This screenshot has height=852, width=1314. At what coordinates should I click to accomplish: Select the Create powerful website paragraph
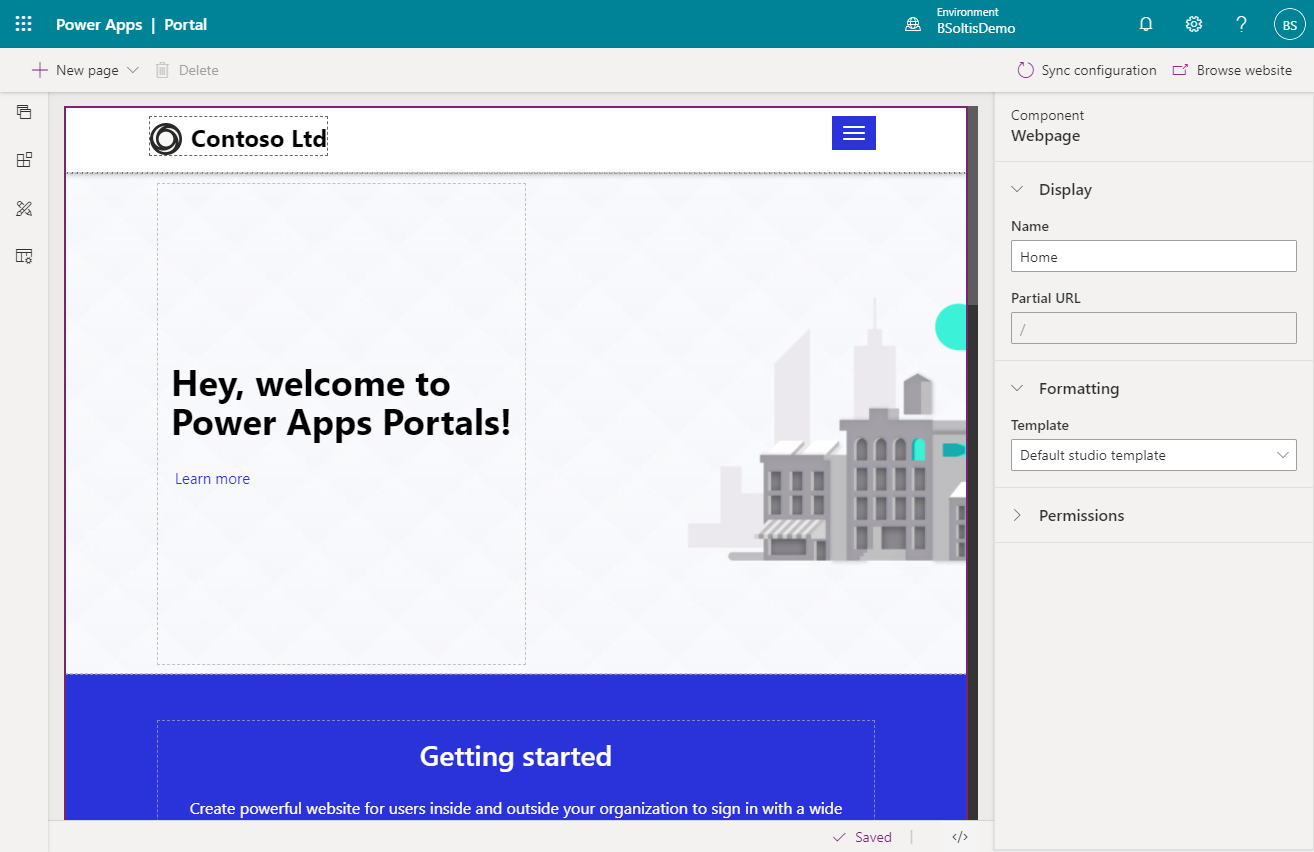pos(516,808)
